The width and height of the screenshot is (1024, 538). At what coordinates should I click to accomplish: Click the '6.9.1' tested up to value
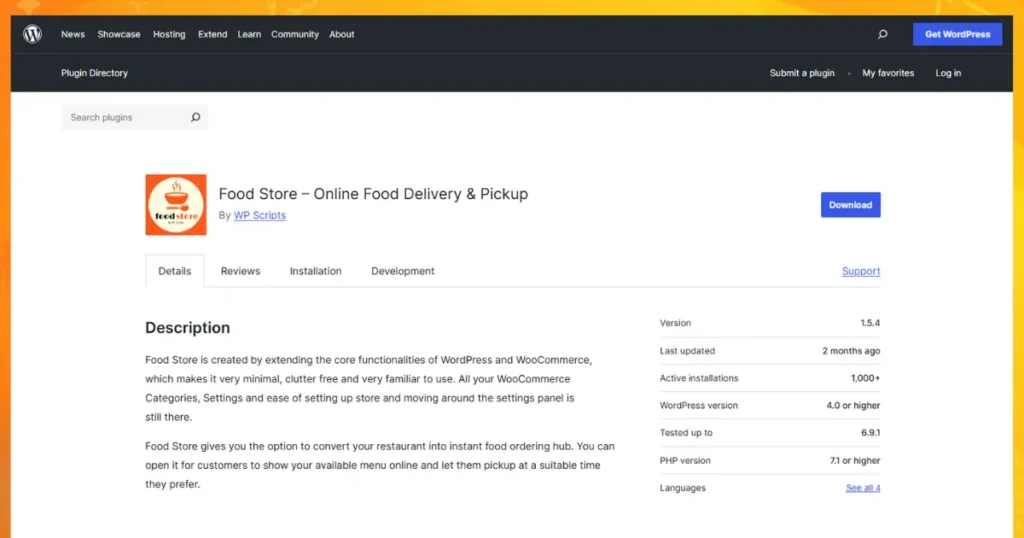point(871,433)
